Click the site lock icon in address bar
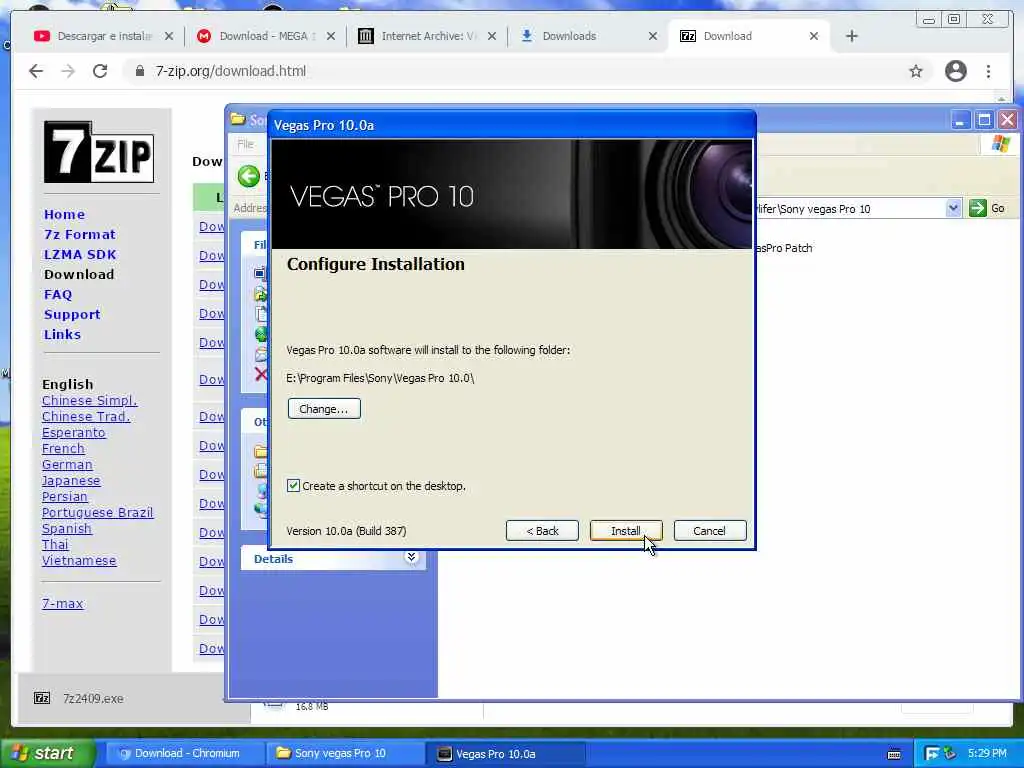Viewport: 1024px width, 768px height. 139,71
